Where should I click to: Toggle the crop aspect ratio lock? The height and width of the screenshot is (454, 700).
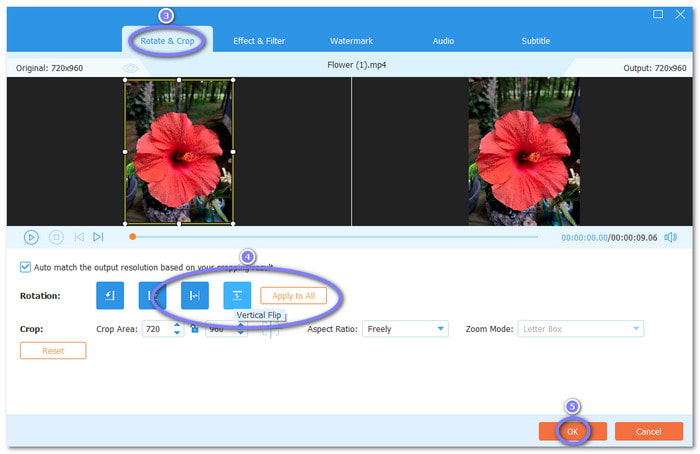[195, 329]
